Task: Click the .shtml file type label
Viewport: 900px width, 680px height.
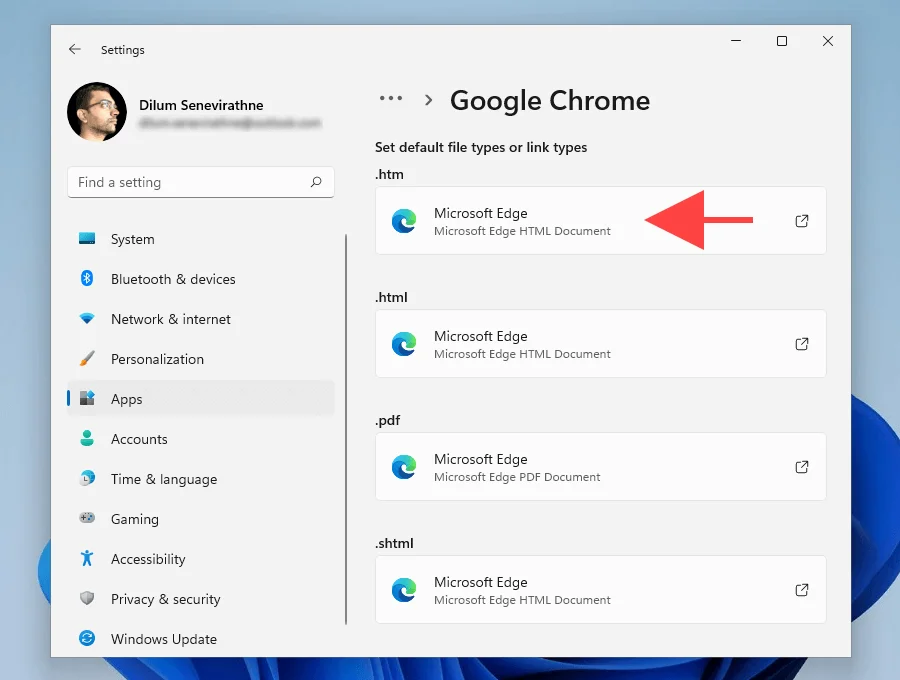Action: click(x=394, y=543)
